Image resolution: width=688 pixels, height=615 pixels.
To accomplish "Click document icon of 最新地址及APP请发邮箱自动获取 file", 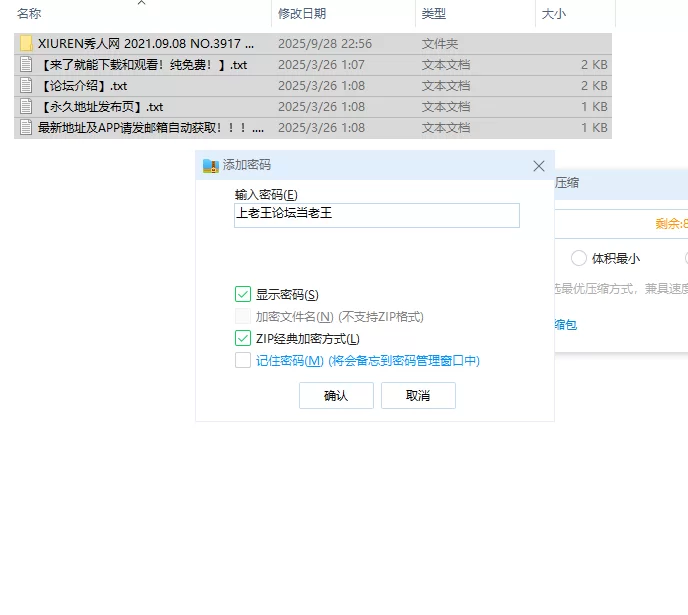I will [x=26, y=128].
